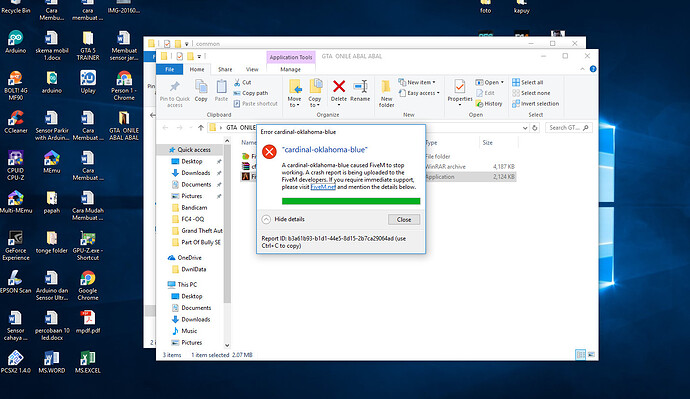Switch to the View ribbon tab
The height and width of the screenshot is (399, 690).
pos(252,70)
